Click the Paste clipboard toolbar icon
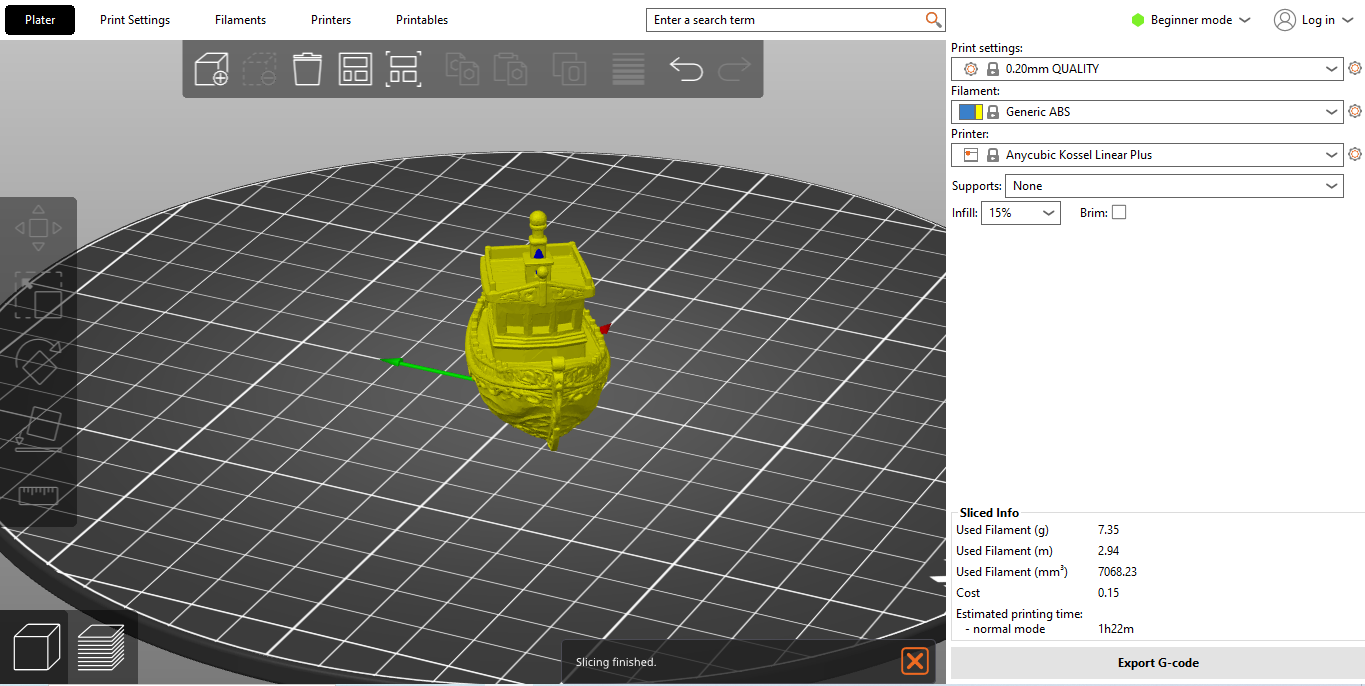This screenshot has height=686, width=1365. [510, 69]
